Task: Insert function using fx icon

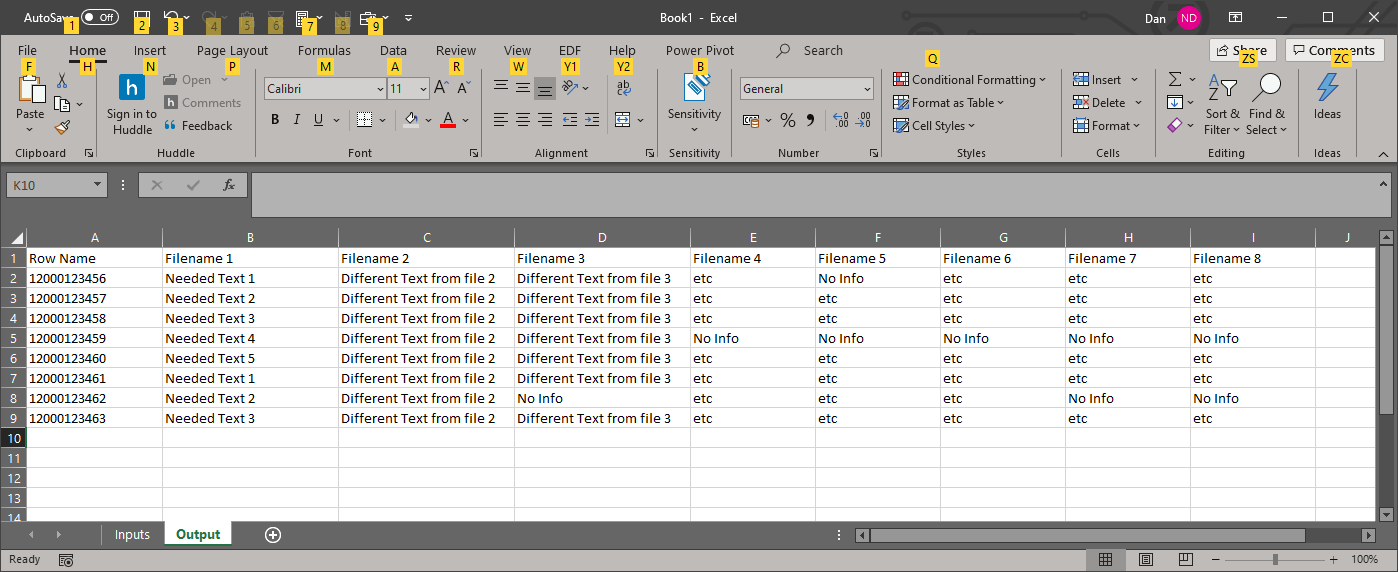Action: (228, 185)
